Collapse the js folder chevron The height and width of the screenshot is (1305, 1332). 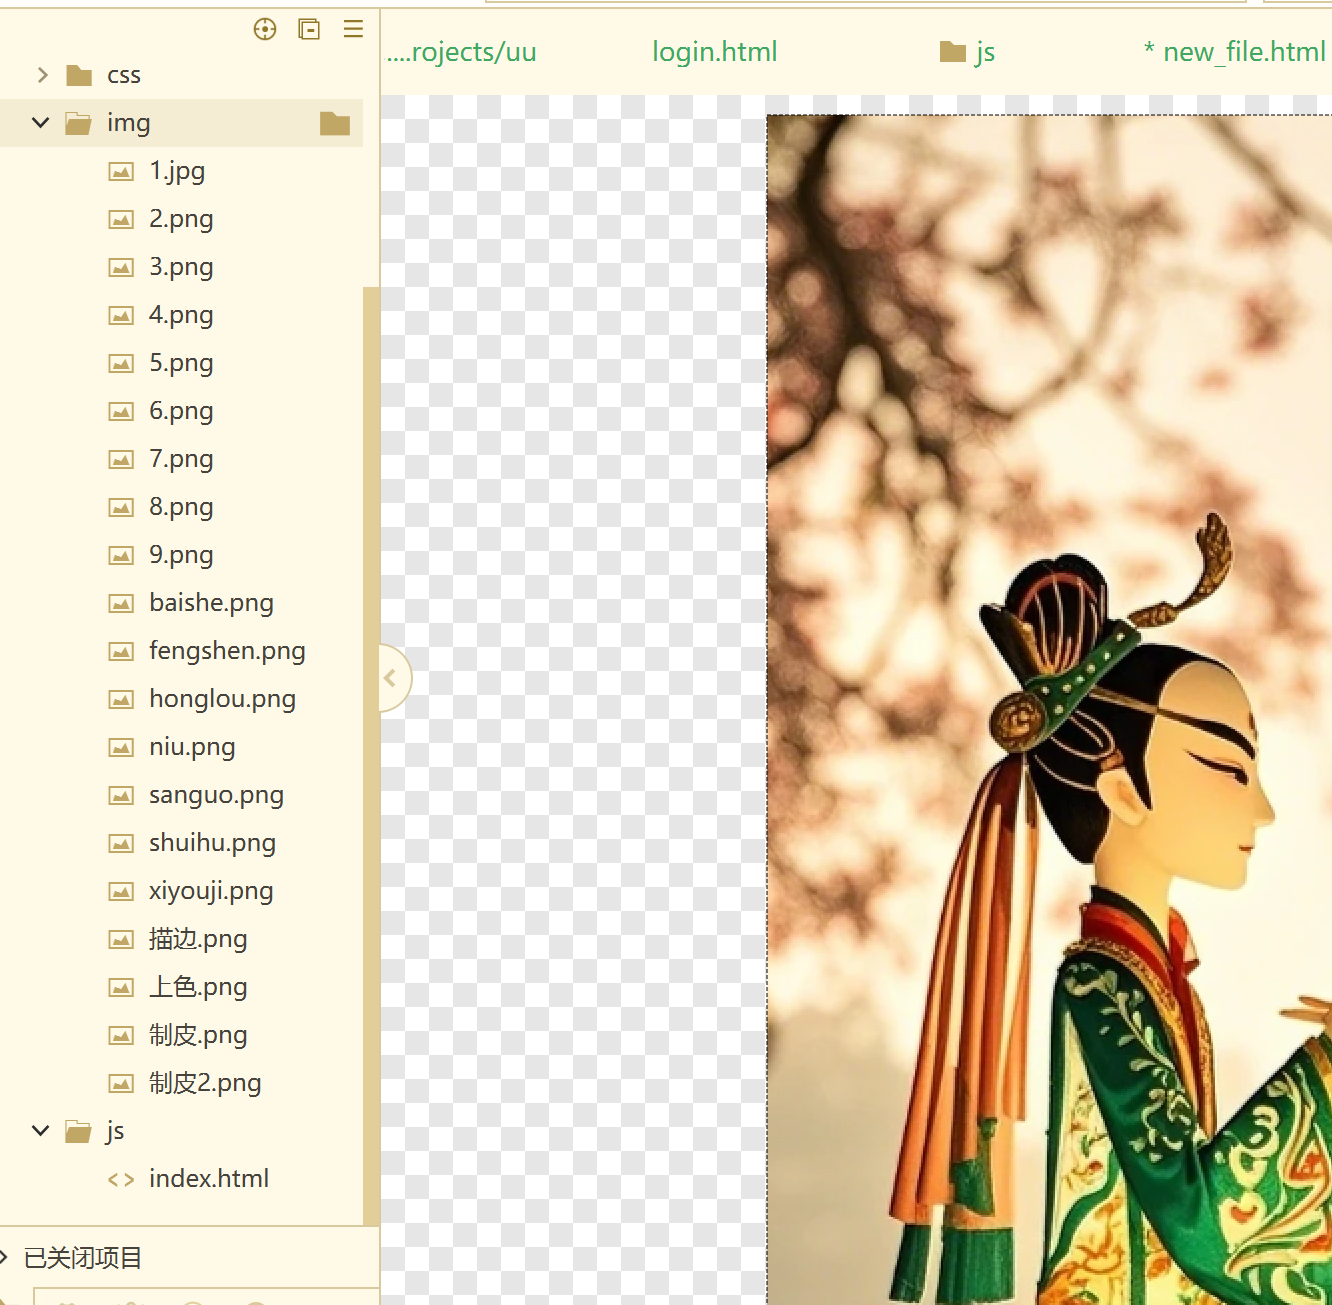(x=41, y=1131)
